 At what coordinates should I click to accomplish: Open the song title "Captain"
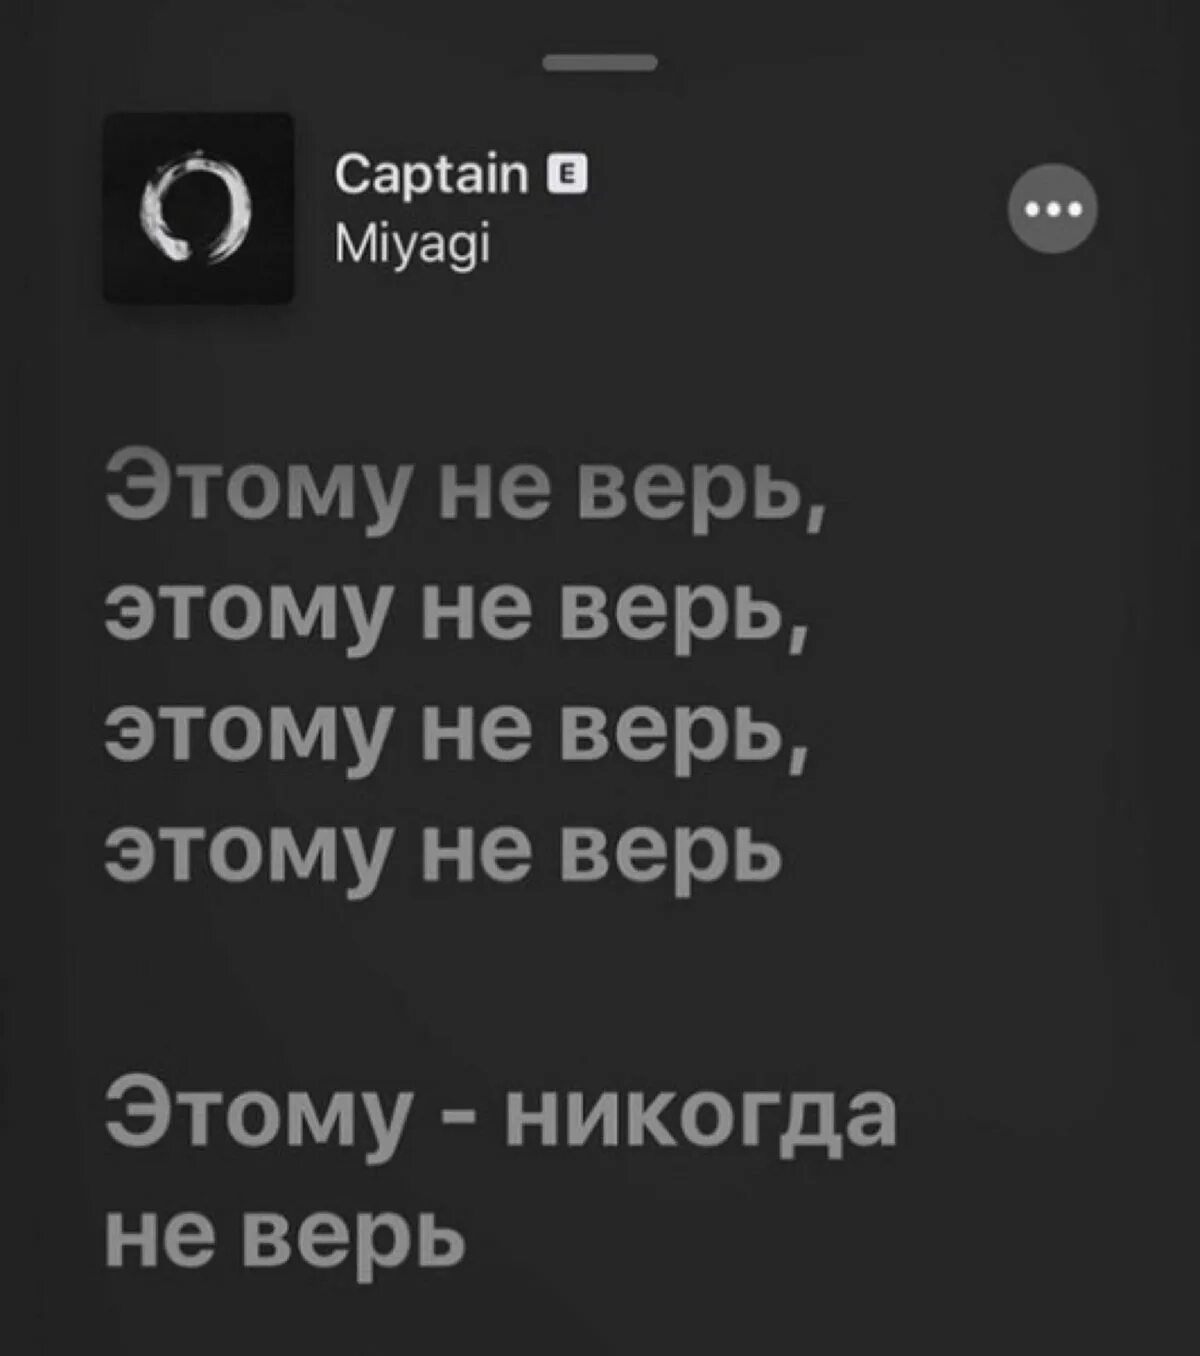pos(431,176)
